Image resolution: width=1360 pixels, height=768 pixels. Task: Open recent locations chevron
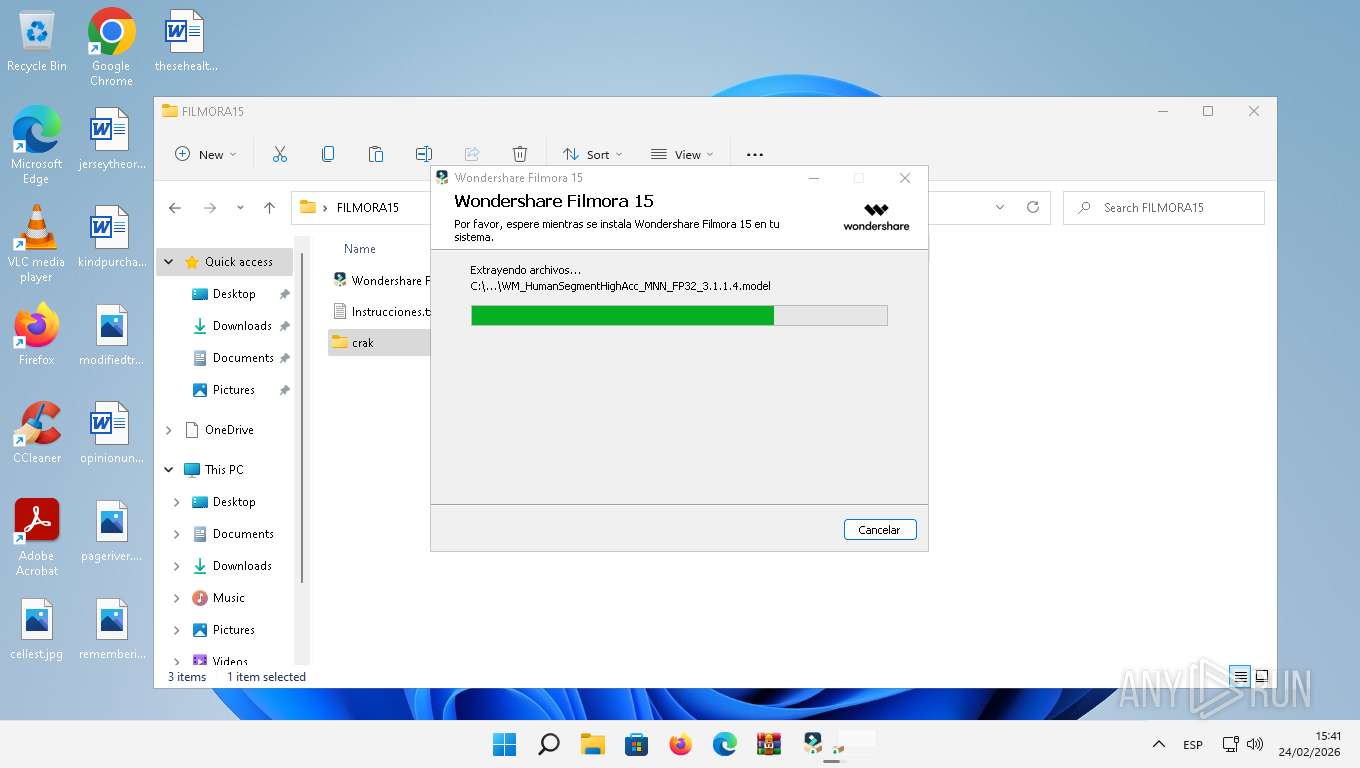pyautogui.click(x=240, y=208)
